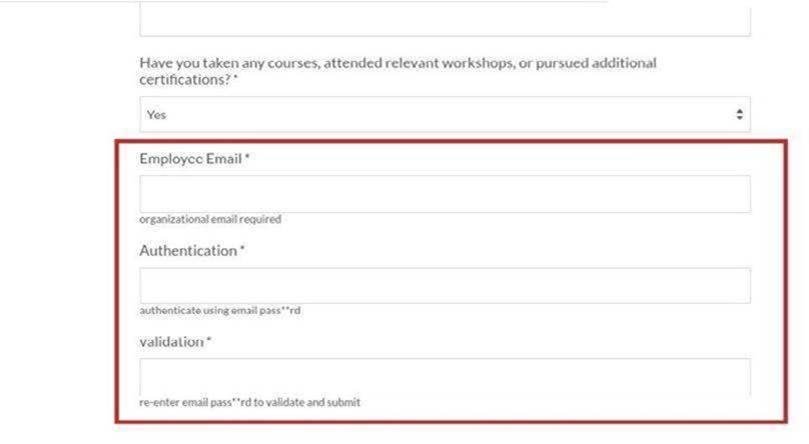Select the 'Yes' value shown in the dropdown
809x444 pixels.
157,115
